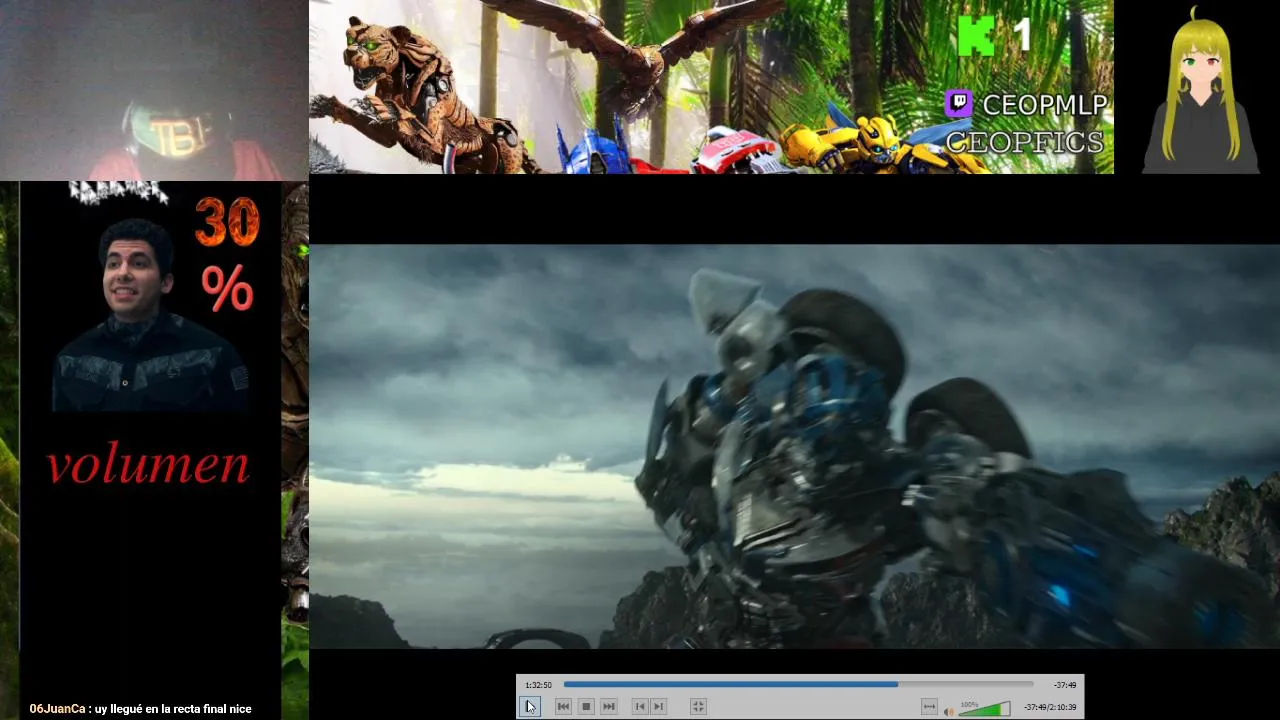Click the green Kick K logo
The image size is (1280, 720).
976,36
